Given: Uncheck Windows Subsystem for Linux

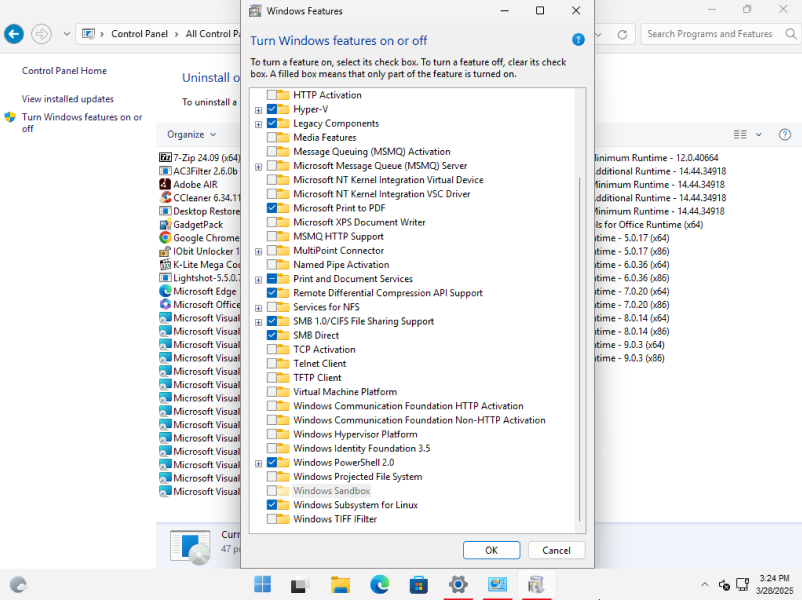Looking at the screenshot, I should [272, 505].
